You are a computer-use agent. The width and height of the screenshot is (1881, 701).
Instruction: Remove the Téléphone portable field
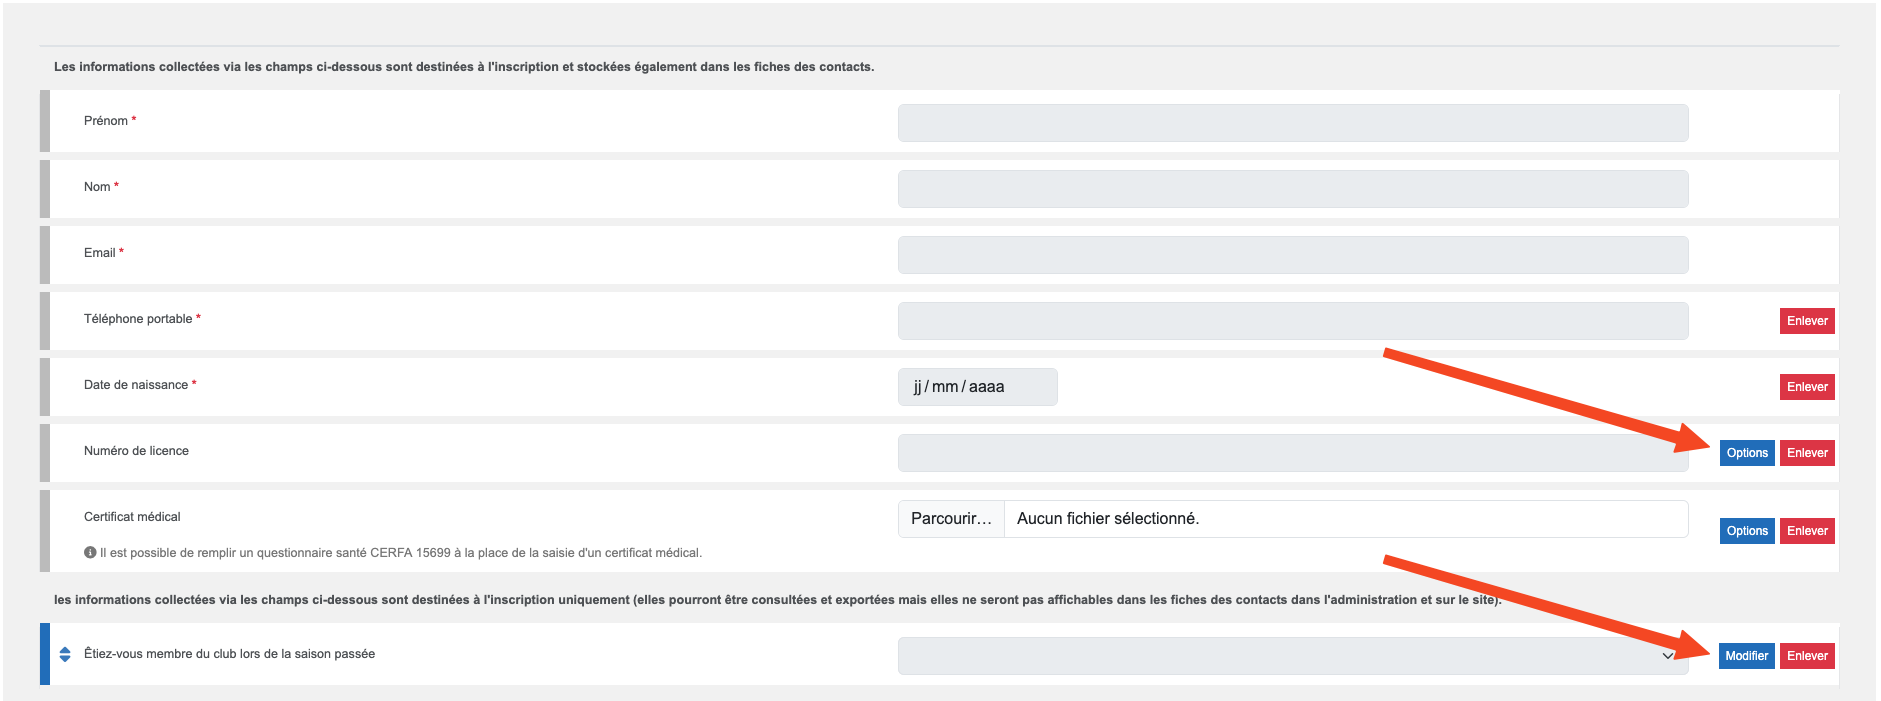(1807, 321)
